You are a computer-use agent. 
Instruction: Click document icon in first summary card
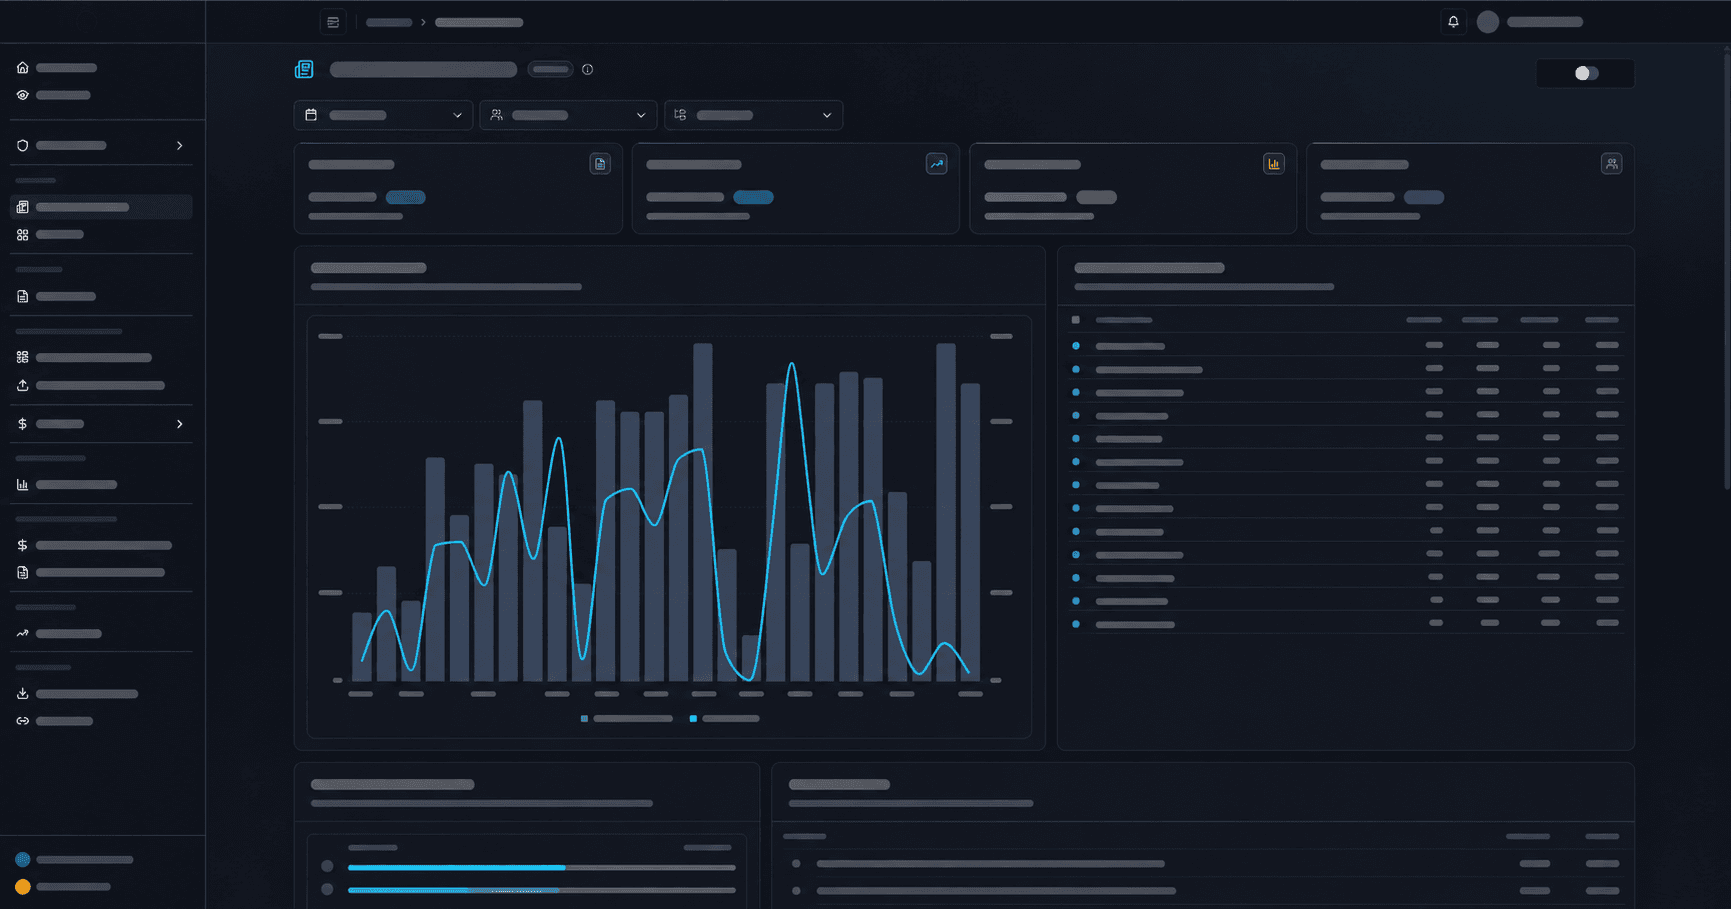pos(600,164)
